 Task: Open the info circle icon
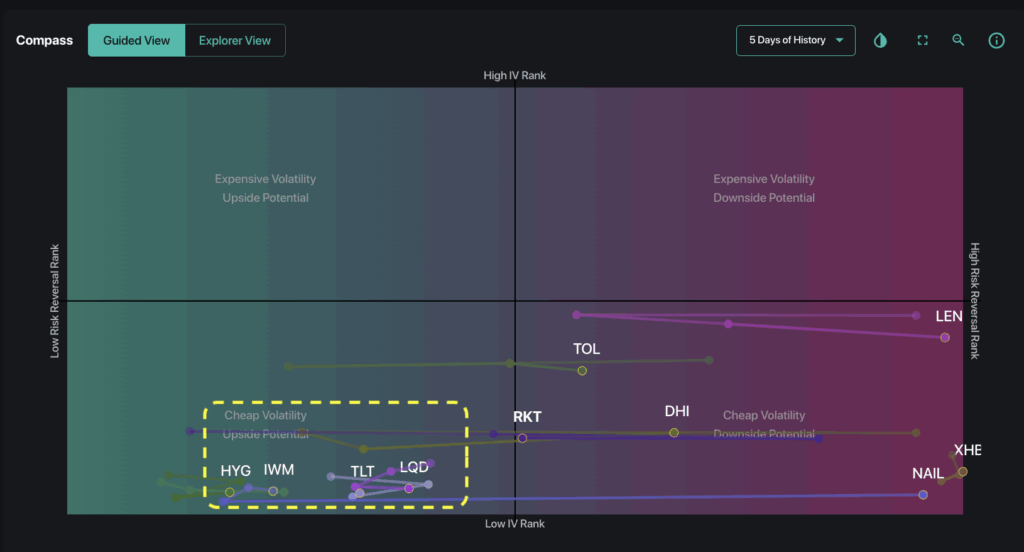[x=996, y=41]
